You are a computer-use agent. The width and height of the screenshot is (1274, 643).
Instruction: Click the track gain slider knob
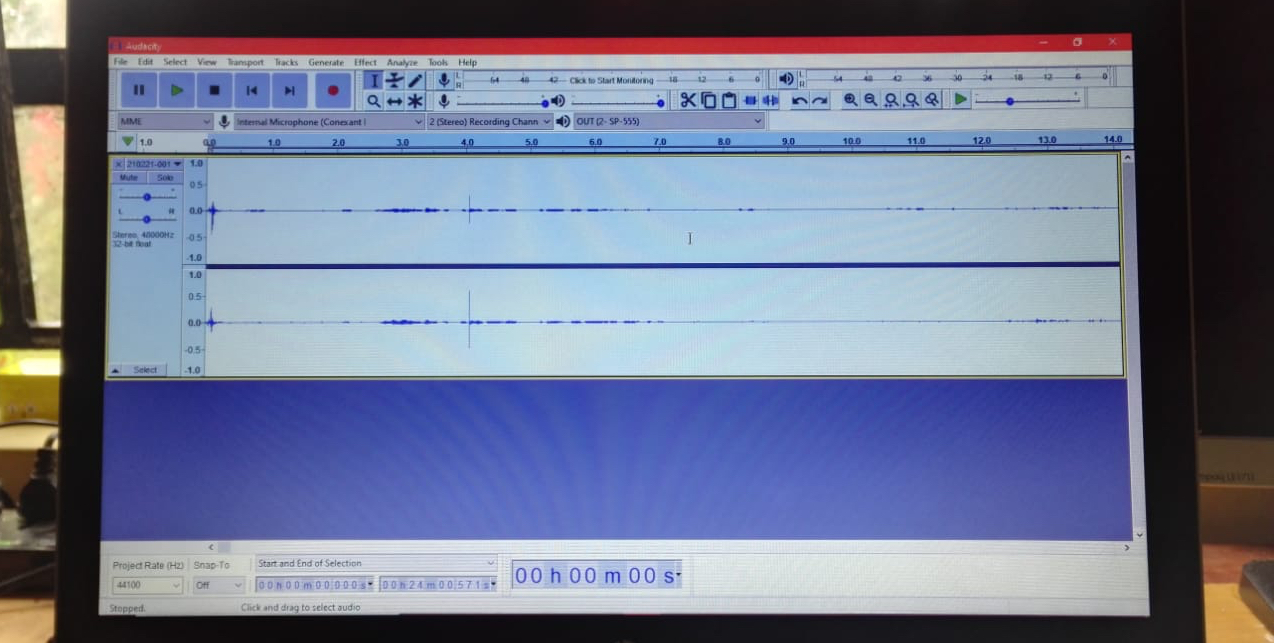[x=147, y=197]
